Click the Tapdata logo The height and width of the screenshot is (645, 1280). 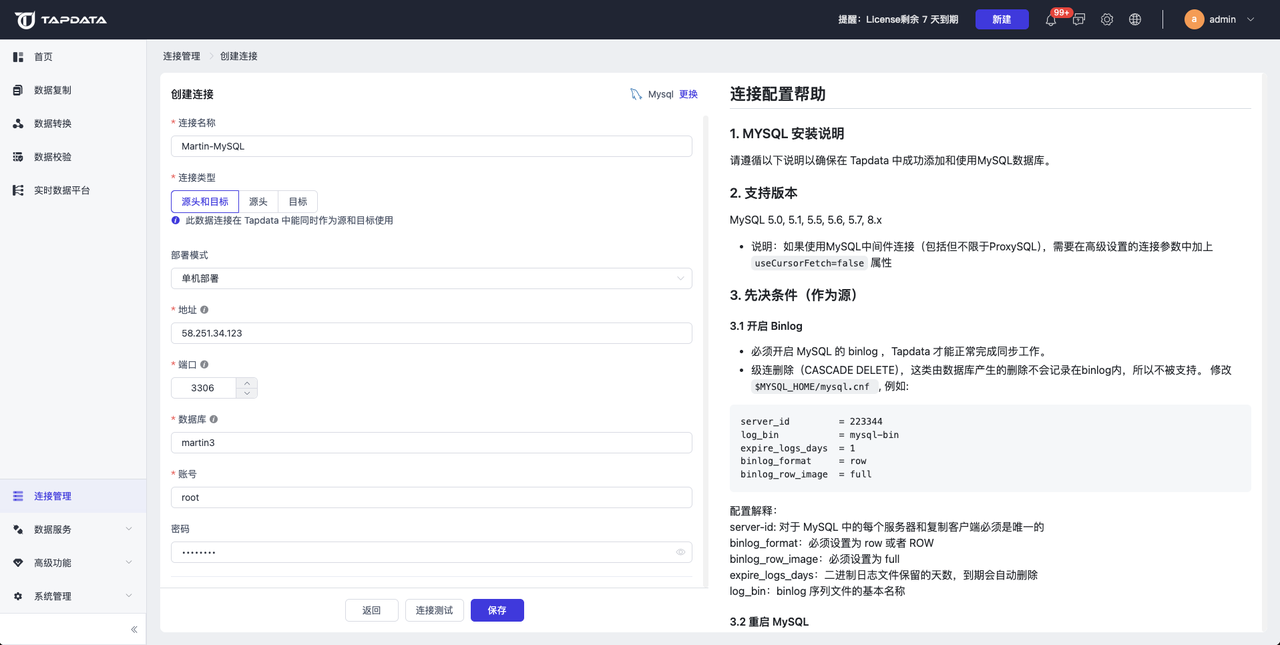pos(60,20)
